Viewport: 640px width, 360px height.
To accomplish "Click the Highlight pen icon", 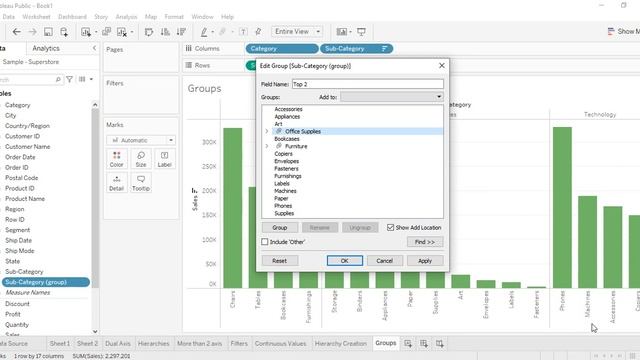I will [x=204, y=32].
